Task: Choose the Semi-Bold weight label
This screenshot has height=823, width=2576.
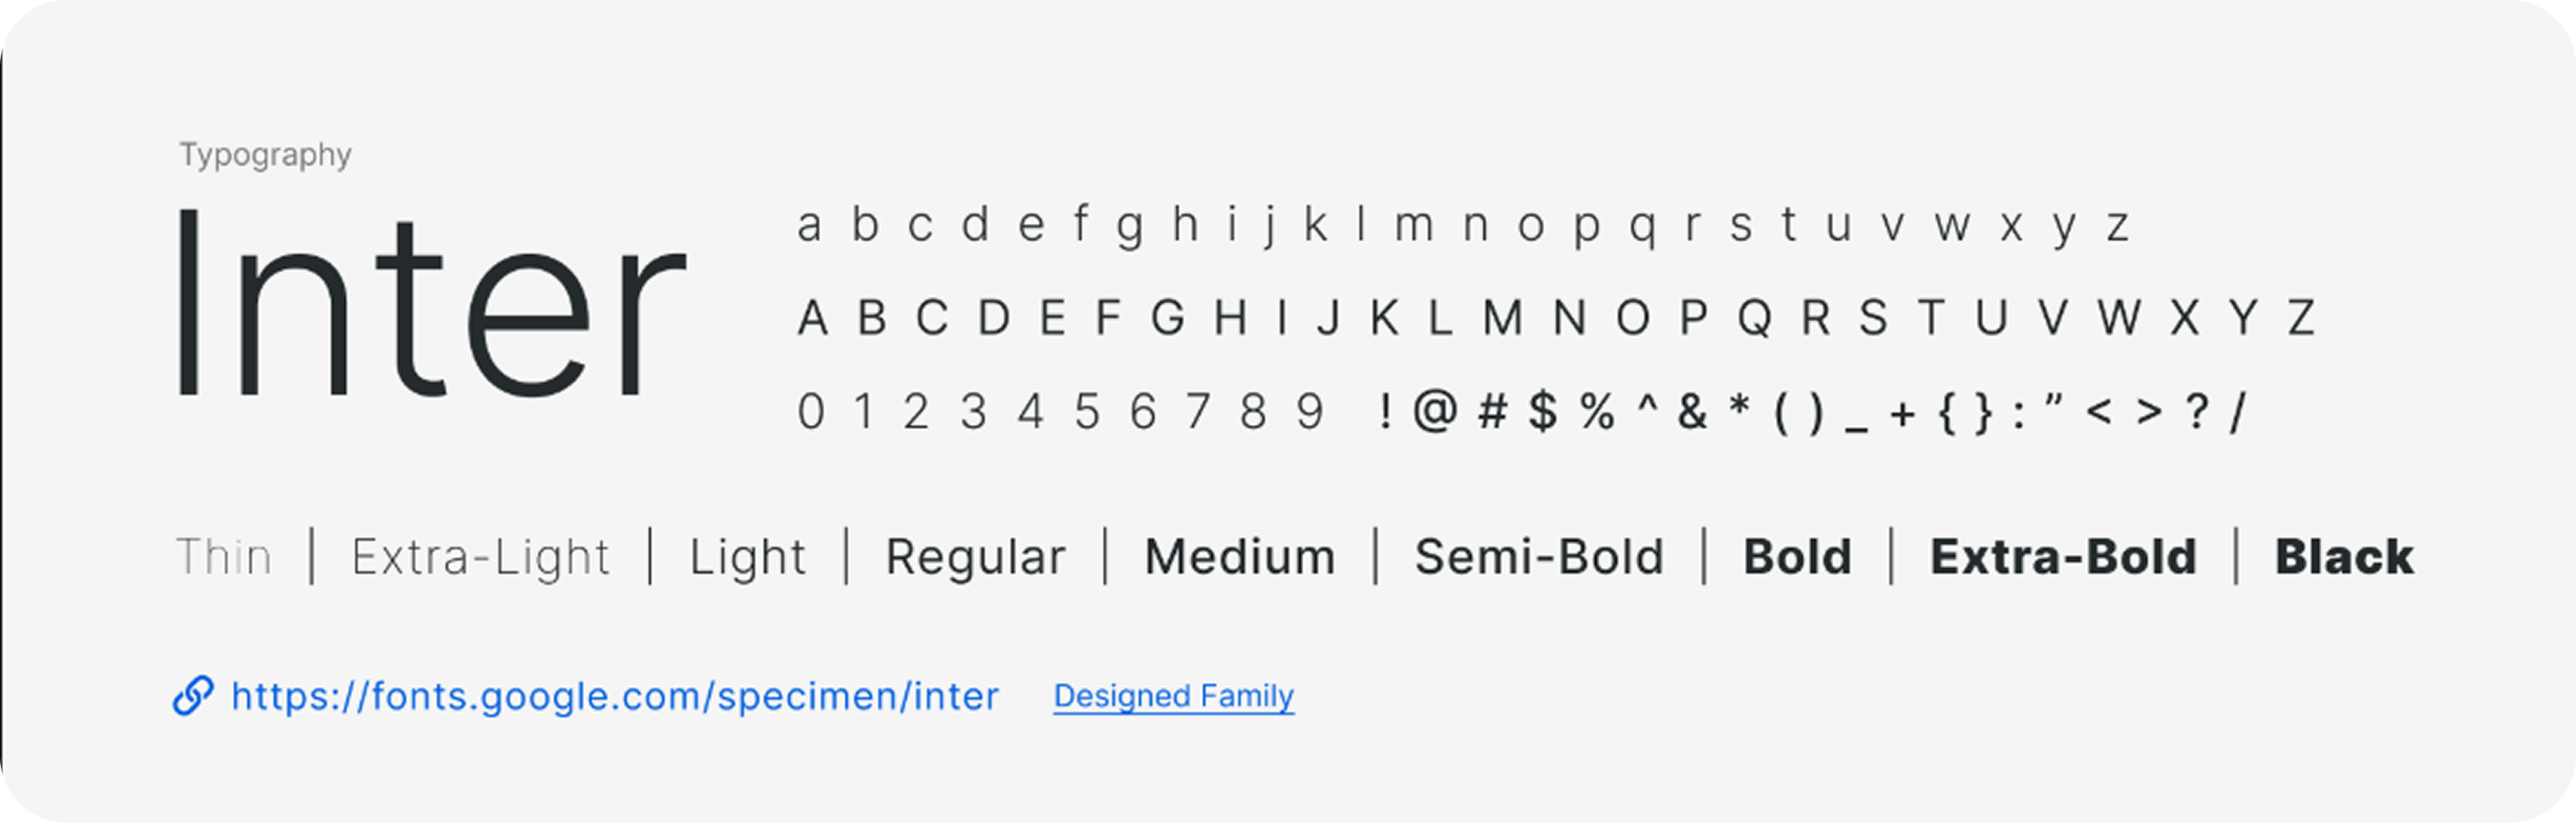Action: (1539, 557)
